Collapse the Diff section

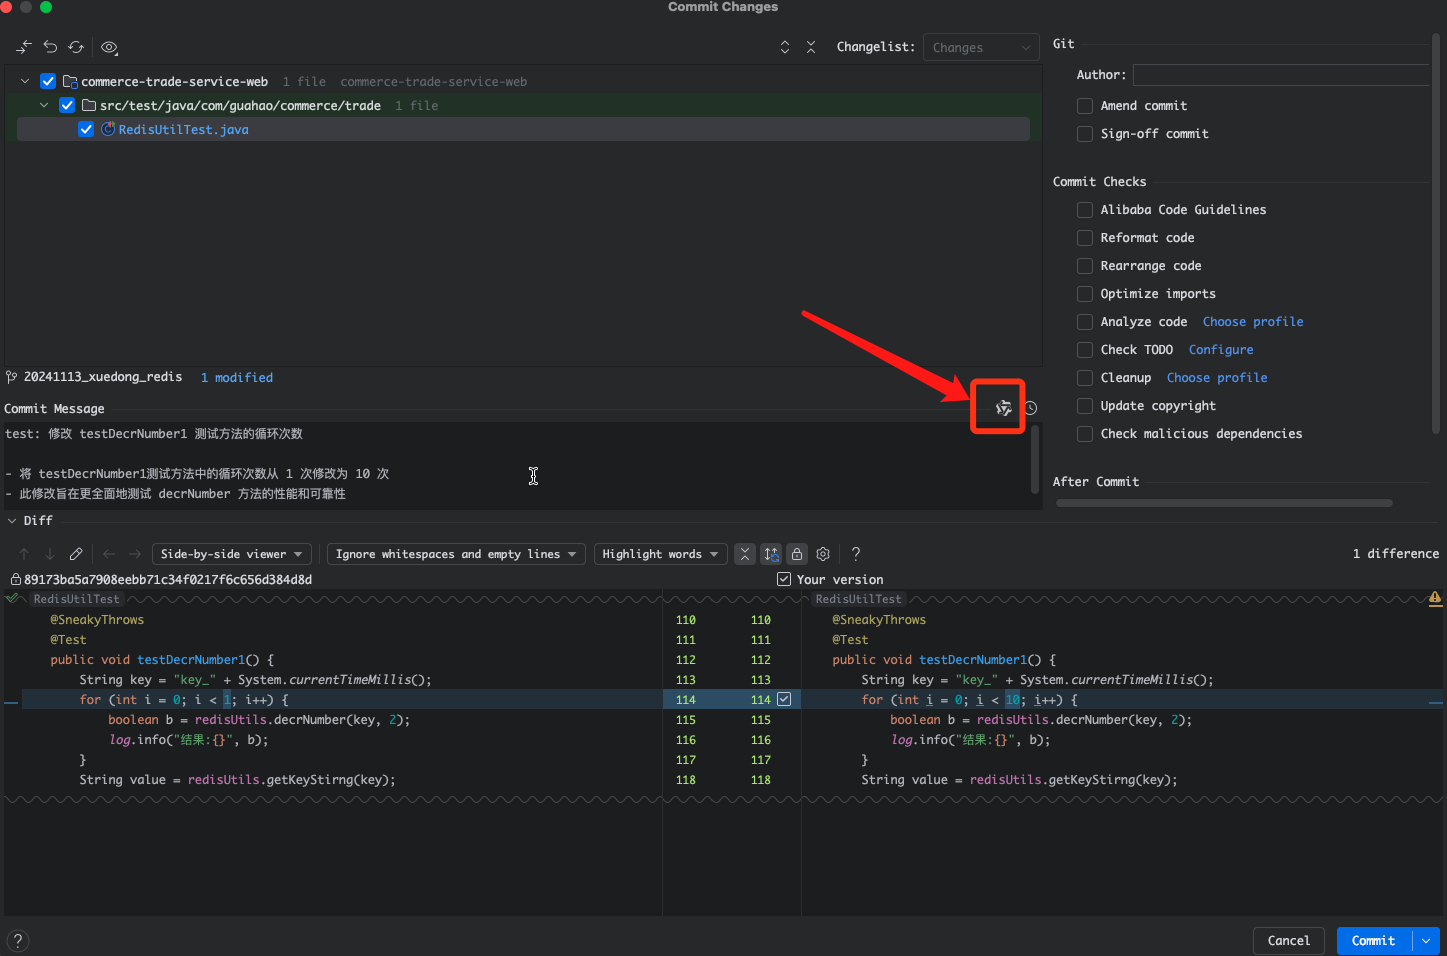pyautogui.click(x=12, y=521)
